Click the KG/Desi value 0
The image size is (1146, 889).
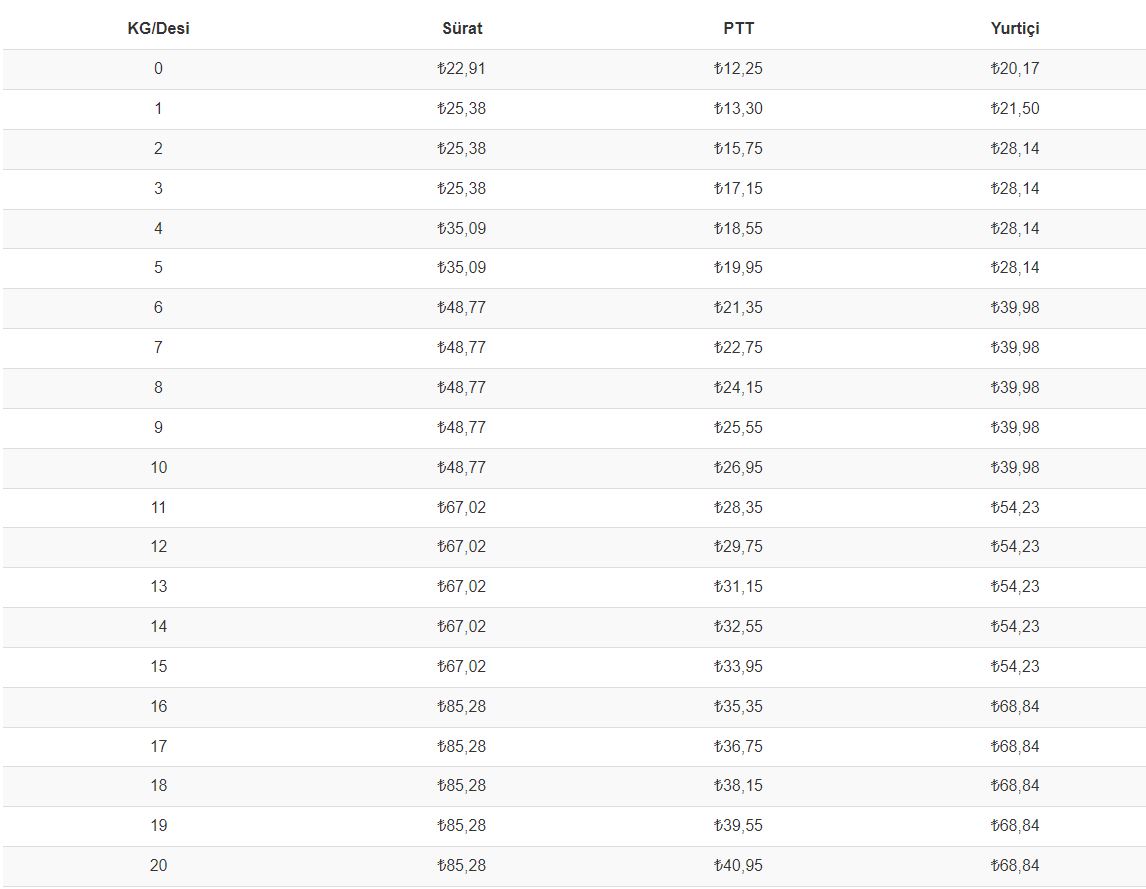coord(159,69)
